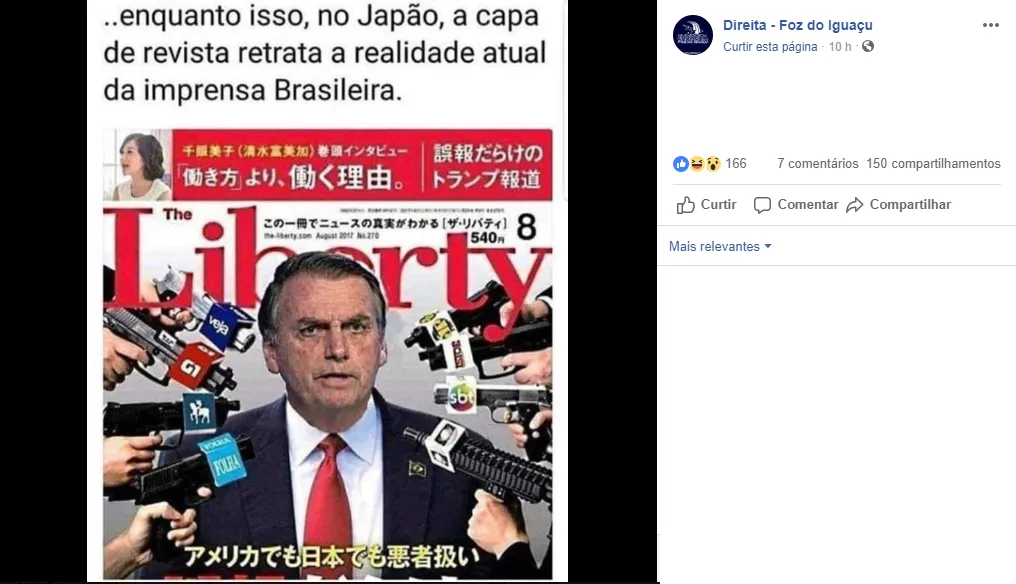Open the Direita - Foz do Iguaçu page avatar
1016x584 pixels.
693,35
